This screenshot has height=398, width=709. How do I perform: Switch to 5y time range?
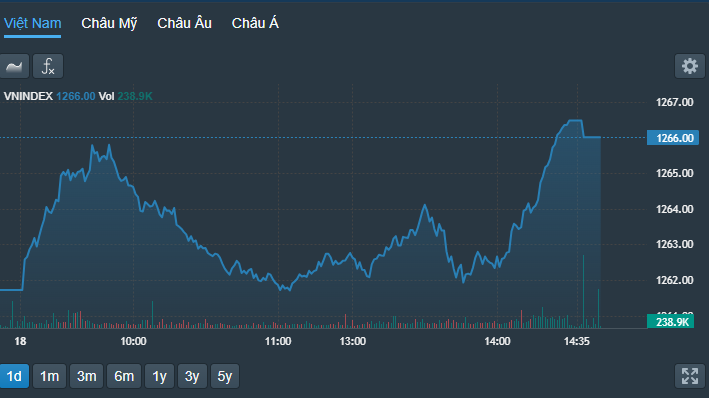click(x=225, y=376)
